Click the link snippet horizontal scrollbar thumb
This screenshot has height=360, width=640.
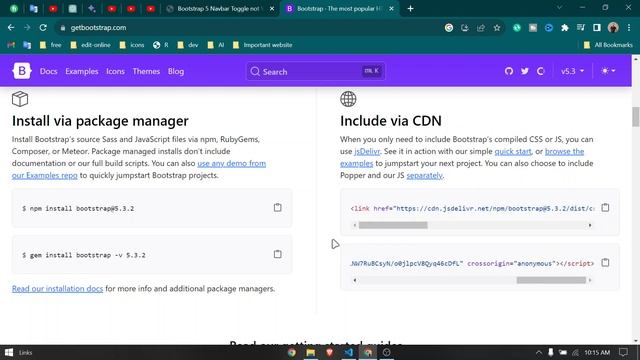point(393,225)
